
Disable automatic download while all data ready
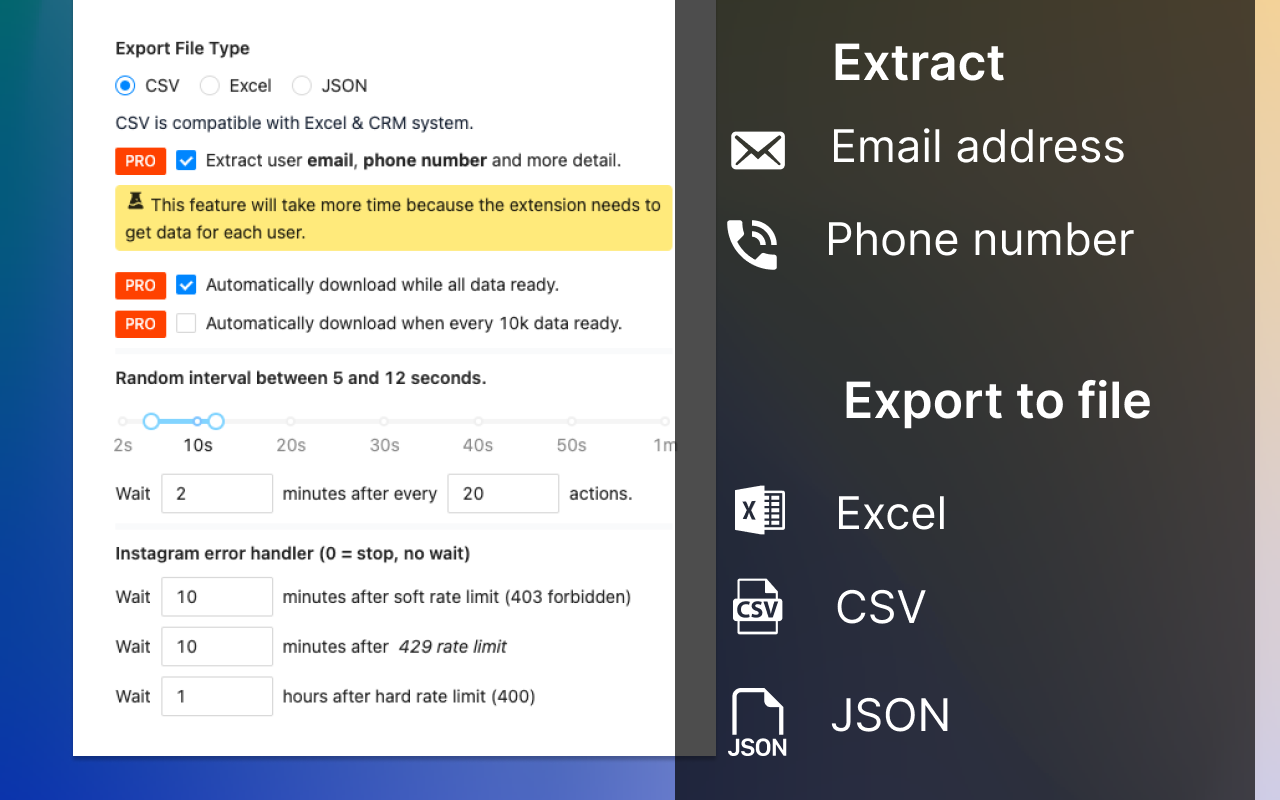click(186, 285)
